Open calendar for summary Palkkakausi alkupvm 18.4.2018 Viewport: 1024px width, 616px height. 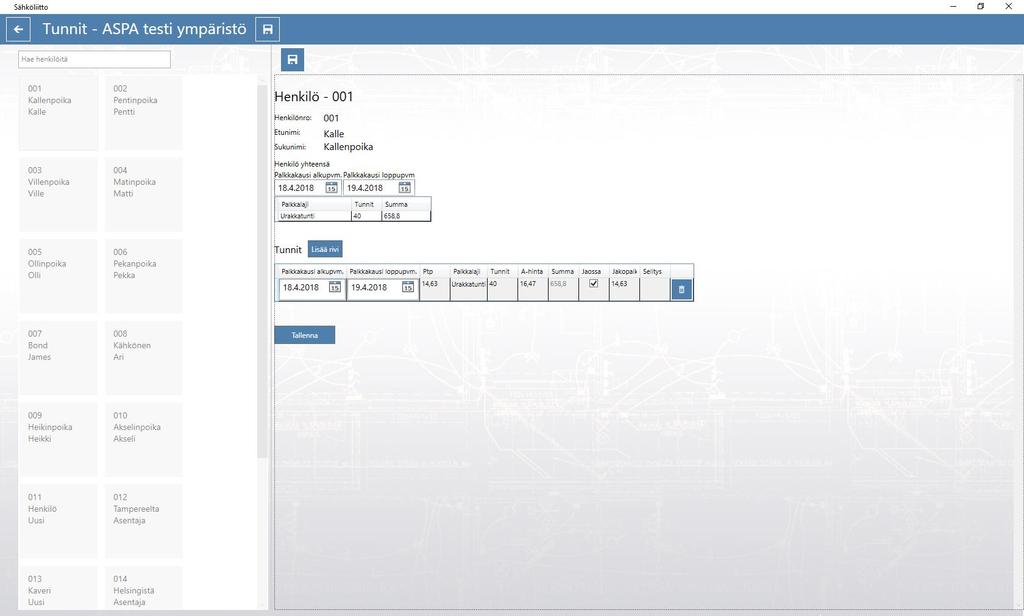(331, 188)
